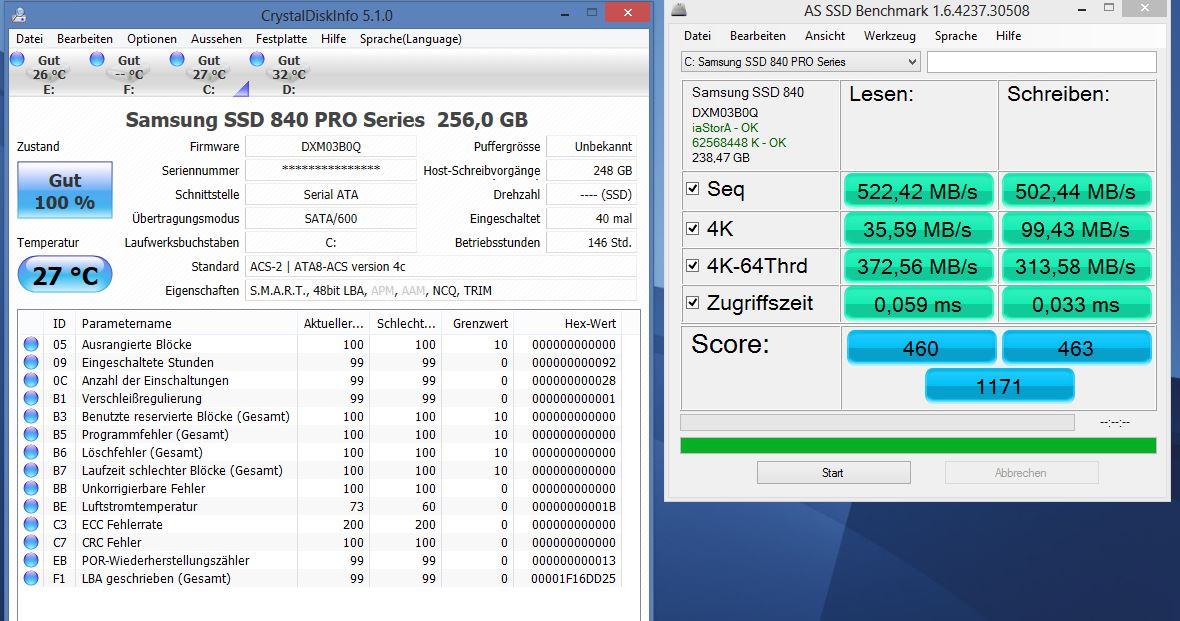Screen dimensions: 1180x621
Task: Click status orb for CRC Fehler row
Action: [31, 543]
